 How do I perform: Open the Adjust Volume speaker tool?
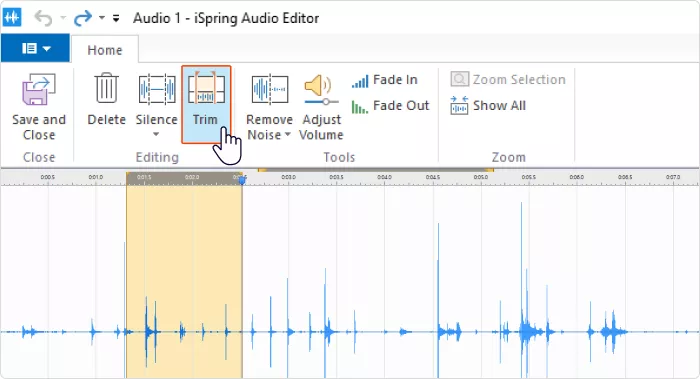point(321,90)
